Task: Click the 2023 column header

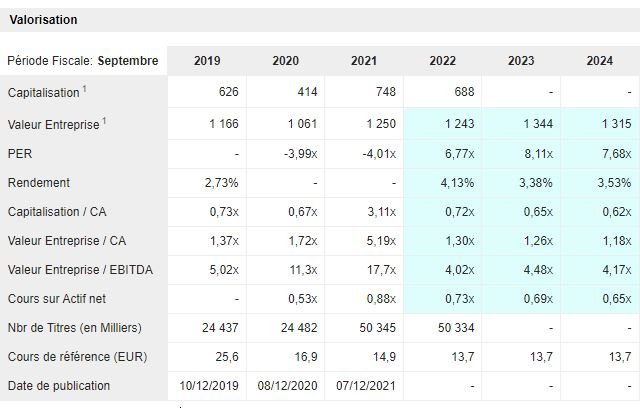Action: [x=520, y=61]
